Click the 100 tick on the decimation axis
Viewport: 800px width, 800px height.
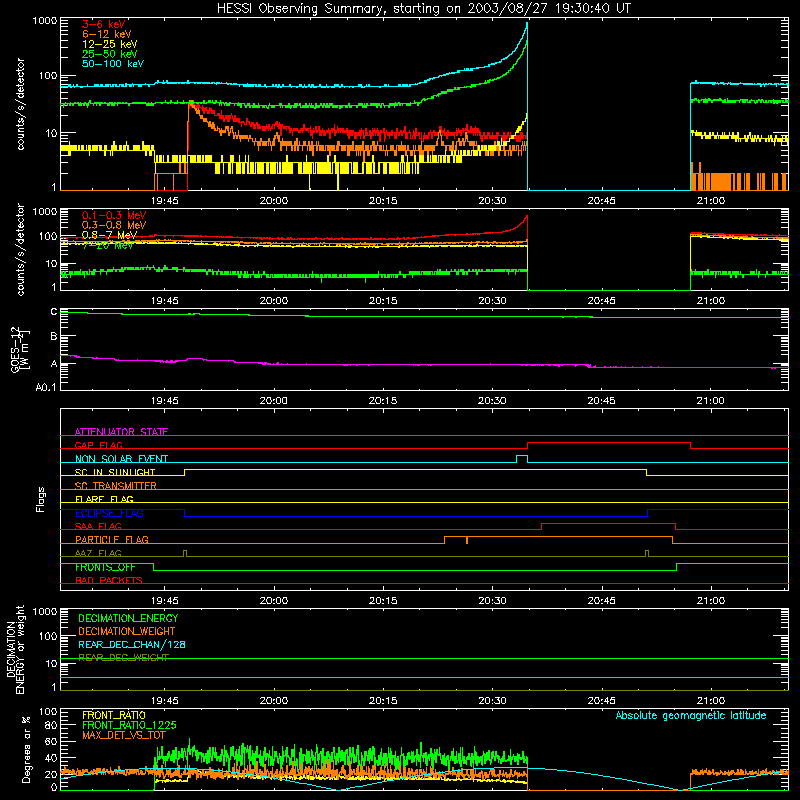(x=48, y=637)
